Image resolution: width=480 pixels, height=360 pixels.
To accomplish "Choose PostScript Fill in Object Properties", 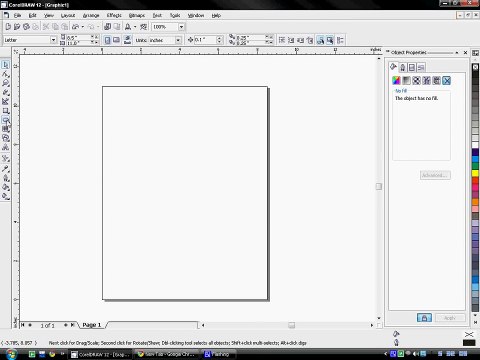I will 436,80.
